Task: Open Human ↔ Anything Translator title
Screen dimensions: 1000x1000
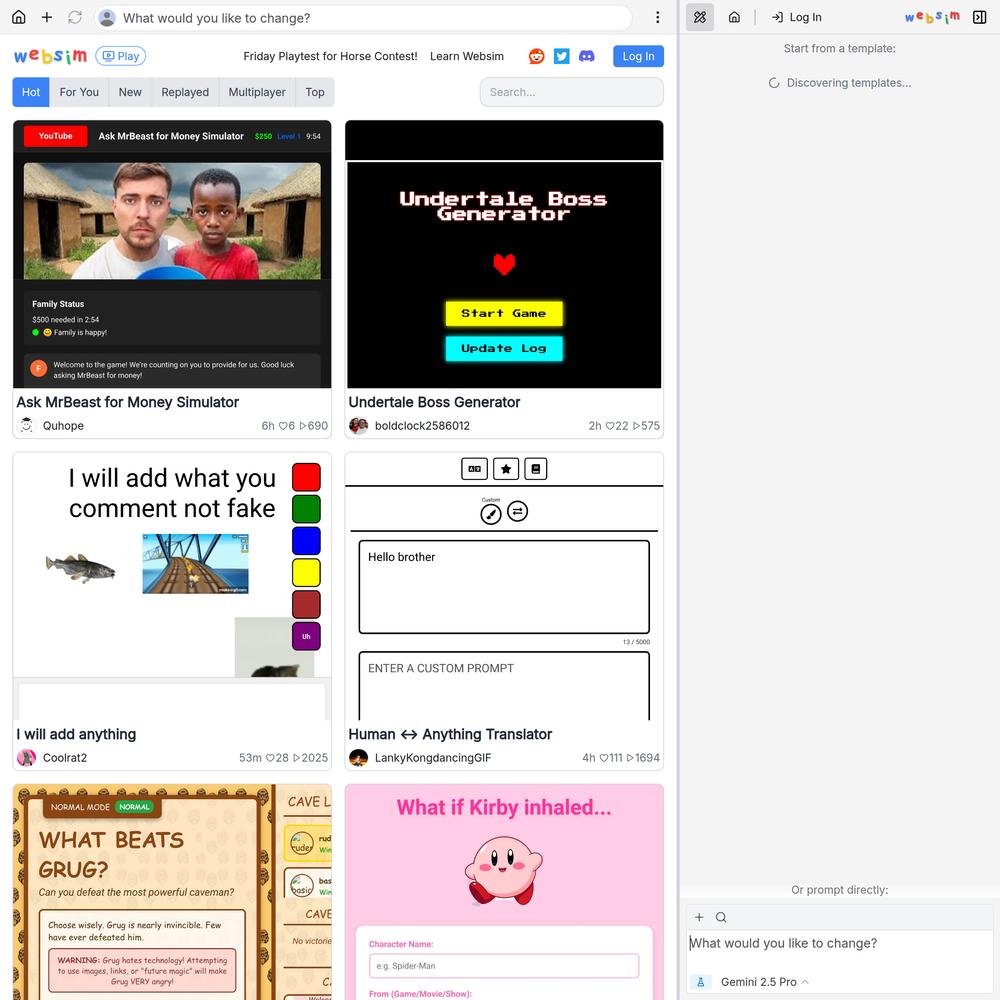Action: tap(450, 735)
